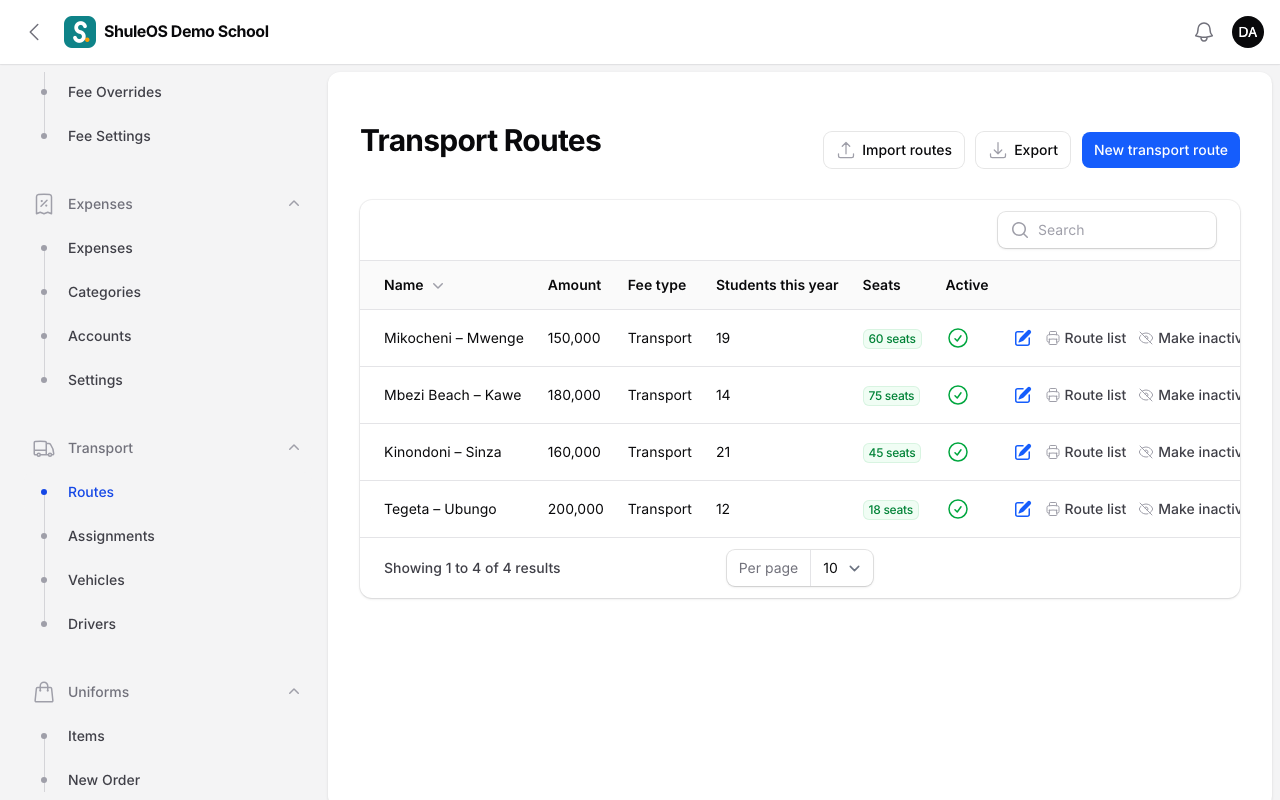Click the Uniforms bag icon in sidebar
1280x800 pixels.
point(44,692)
